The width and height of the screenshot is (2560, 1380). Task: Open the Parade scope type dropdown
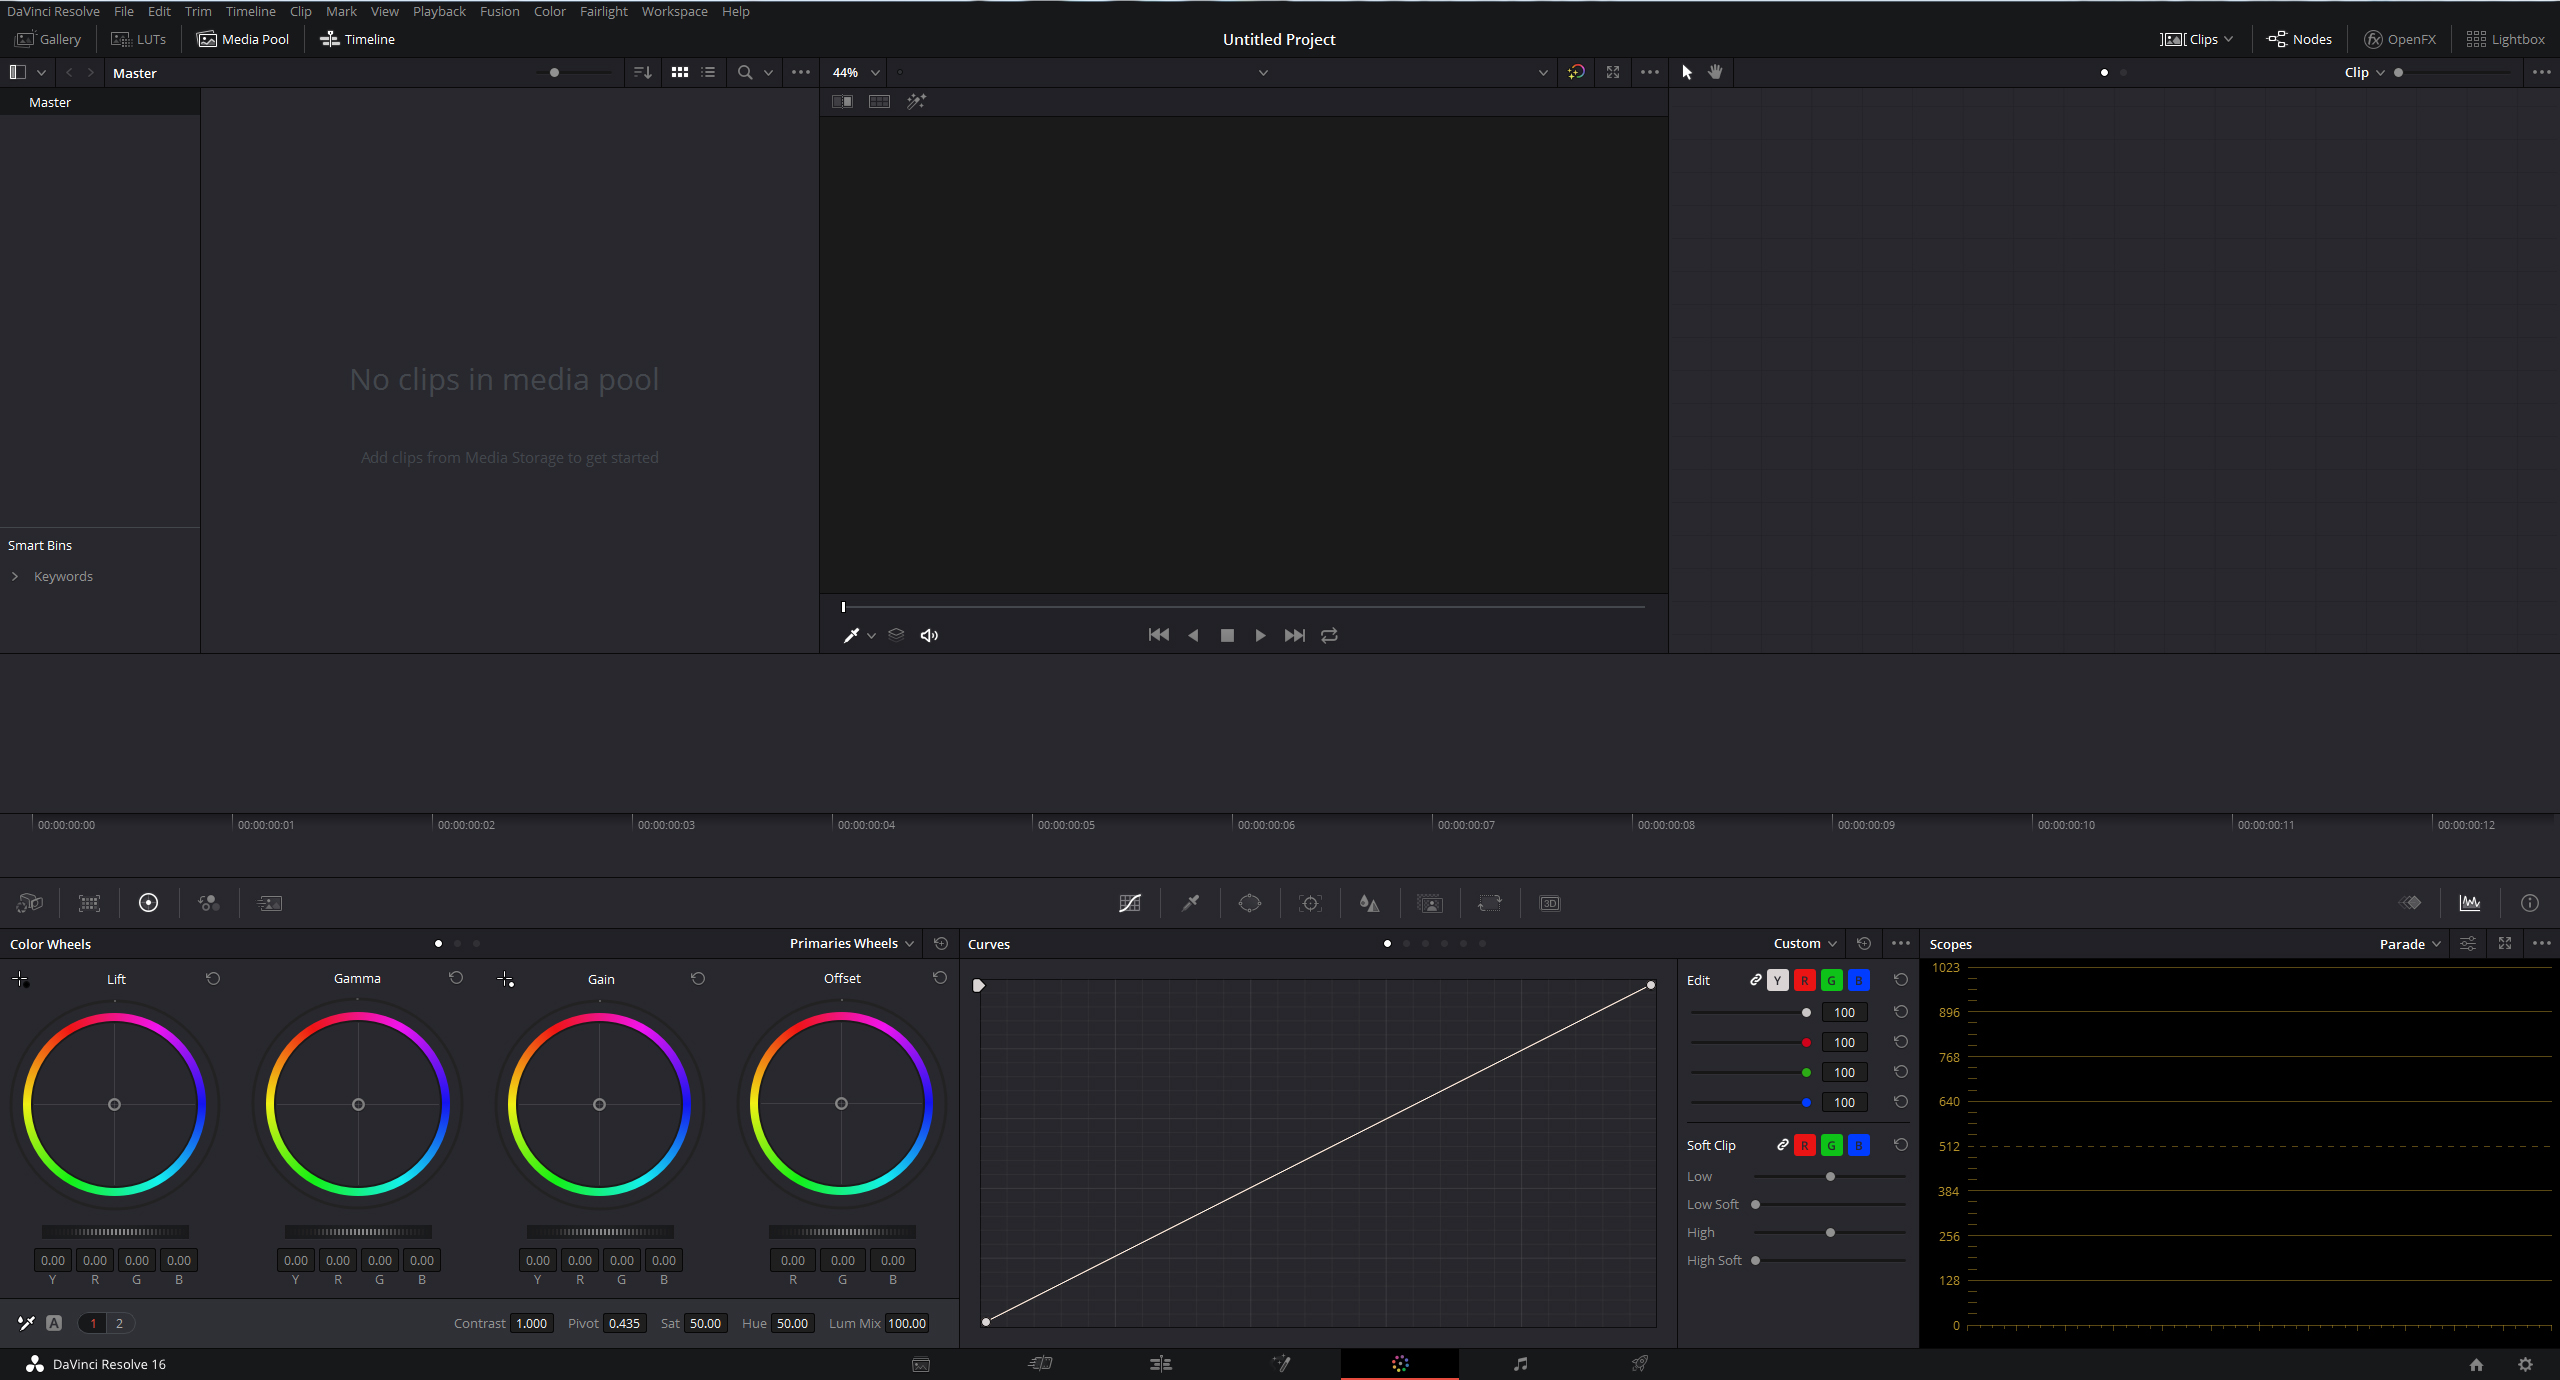2410,944
